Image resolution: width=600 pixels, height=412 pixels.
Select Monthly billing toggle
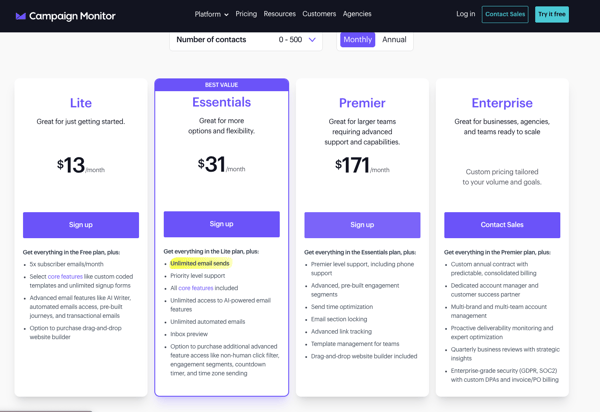tap(357, 39)
